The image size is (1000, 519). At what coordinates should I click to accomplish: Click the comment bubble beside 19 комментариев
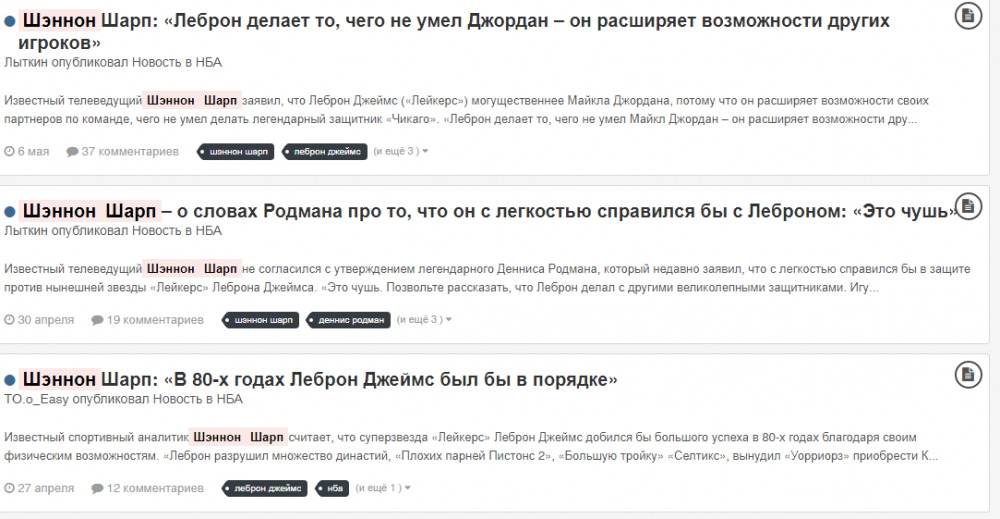pos(97,320)
